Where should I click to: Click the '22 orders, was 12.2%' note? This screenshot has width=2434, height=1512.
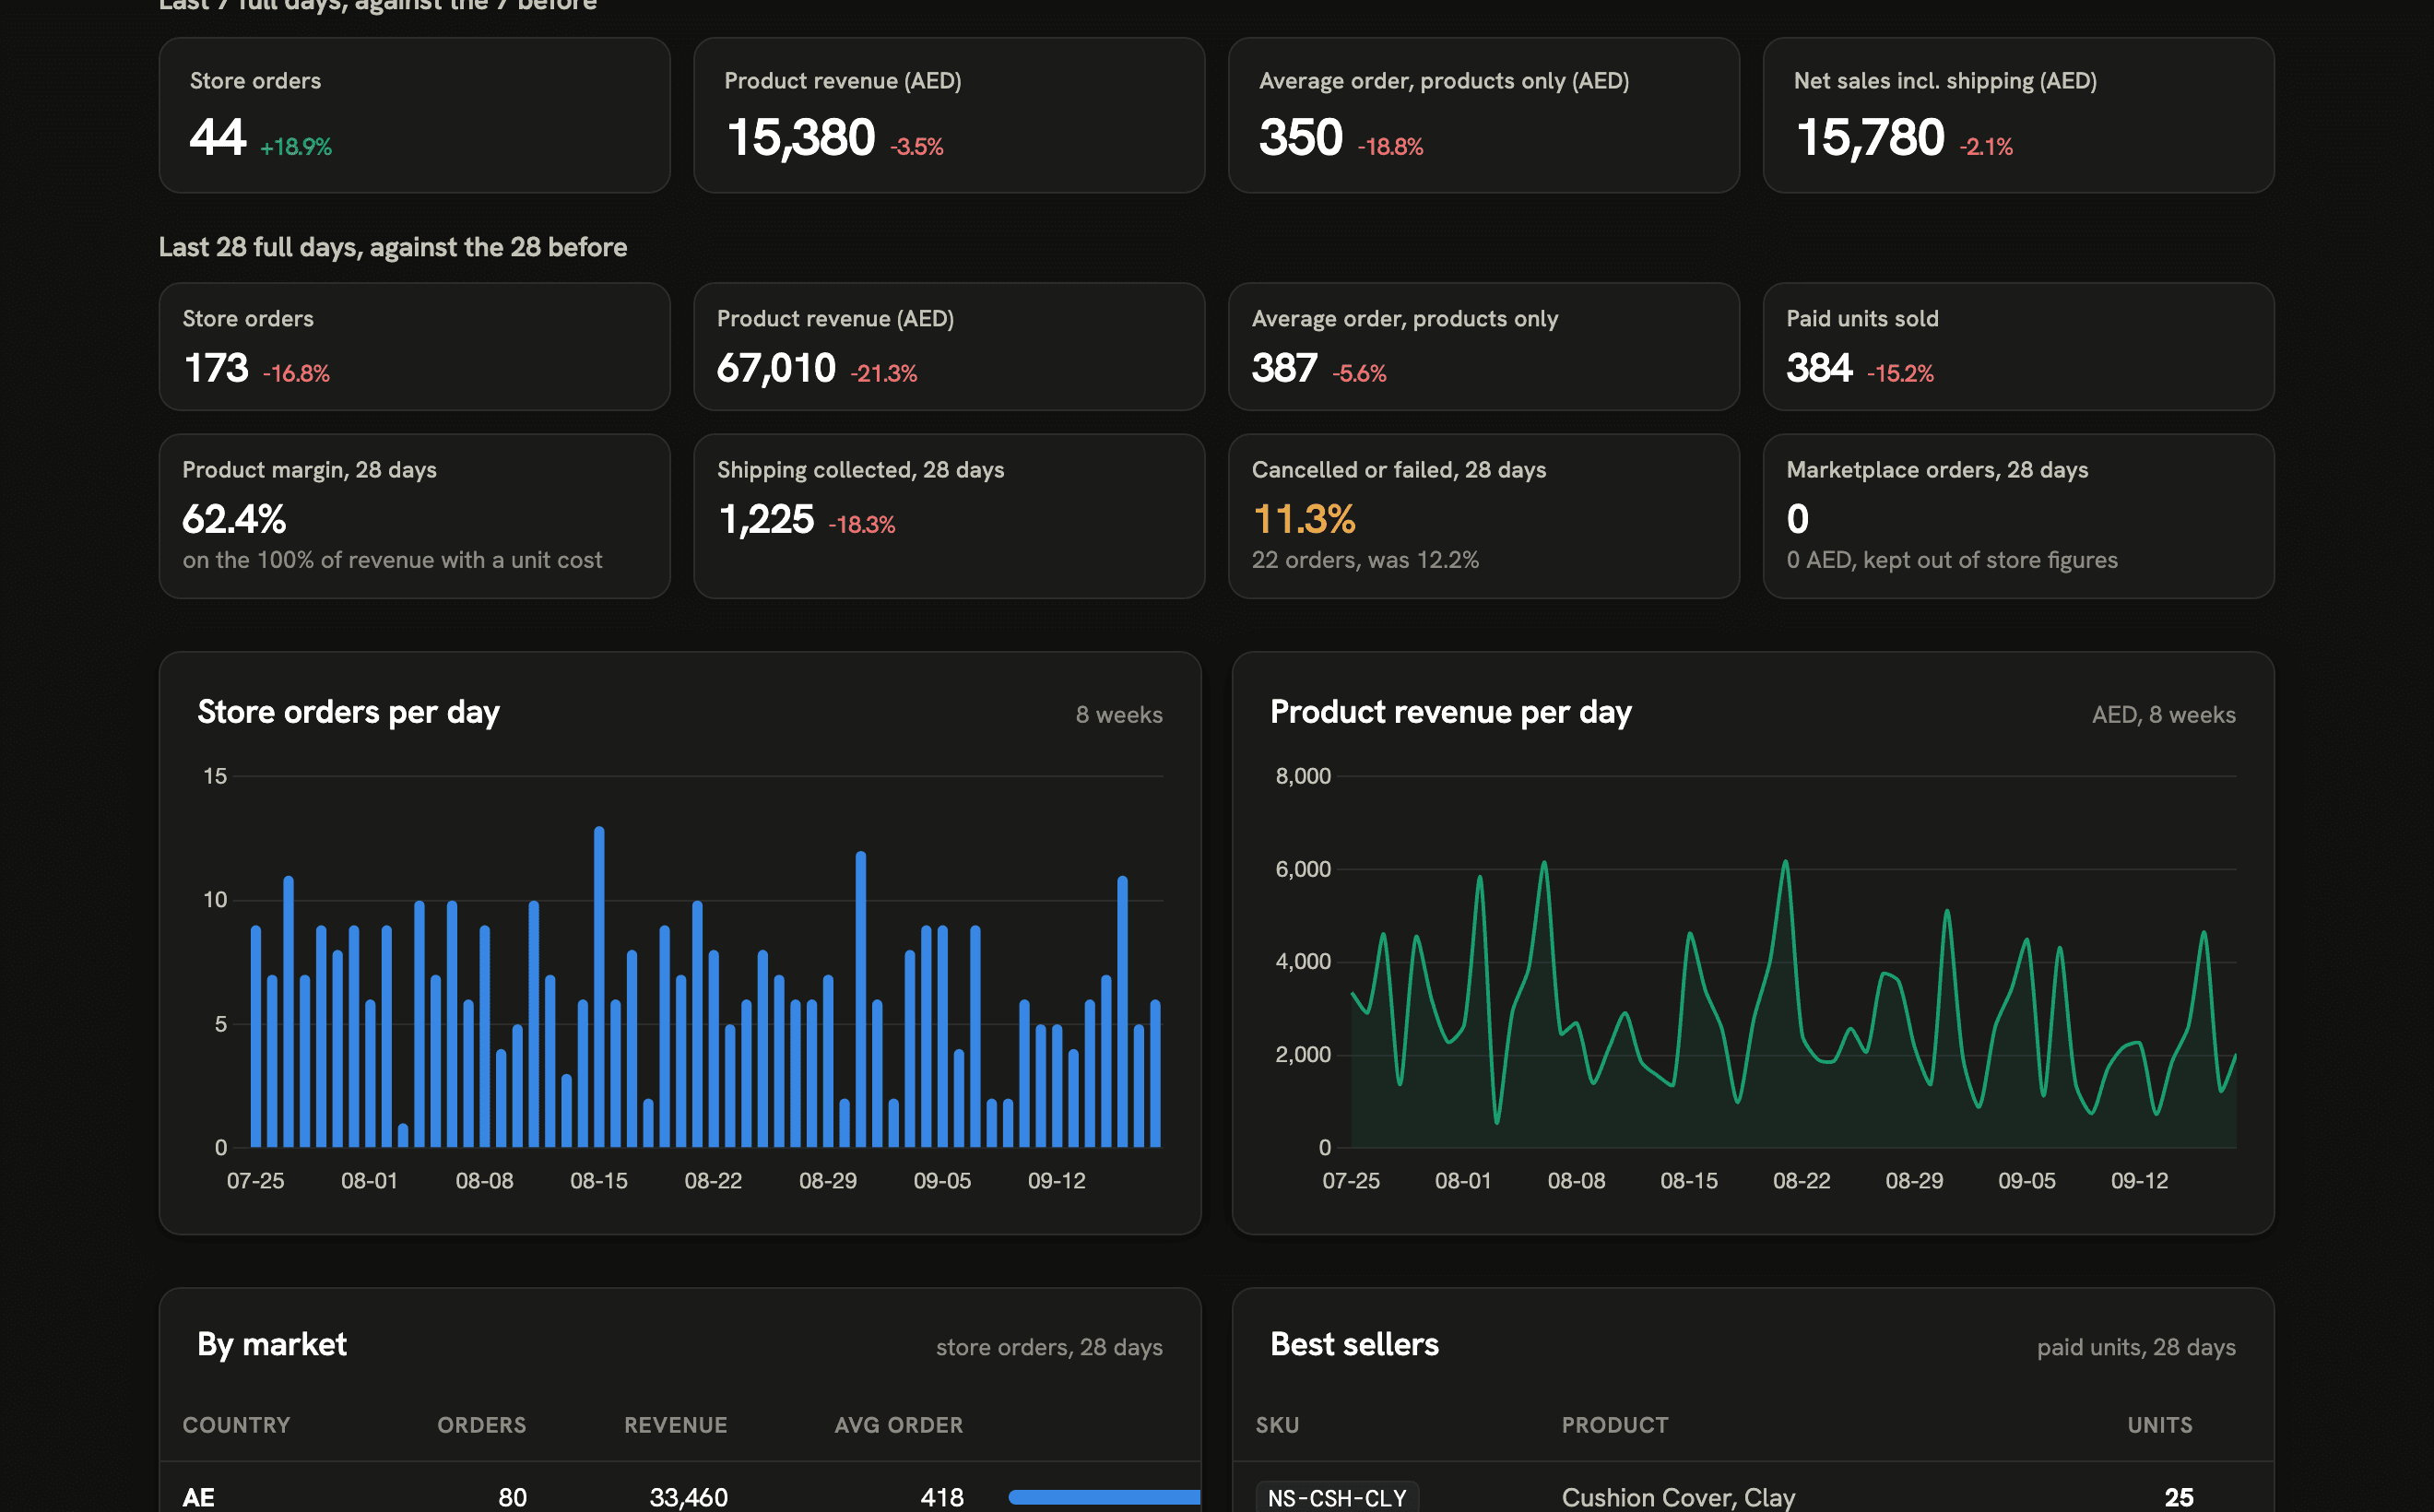(x=1365, y=560)
